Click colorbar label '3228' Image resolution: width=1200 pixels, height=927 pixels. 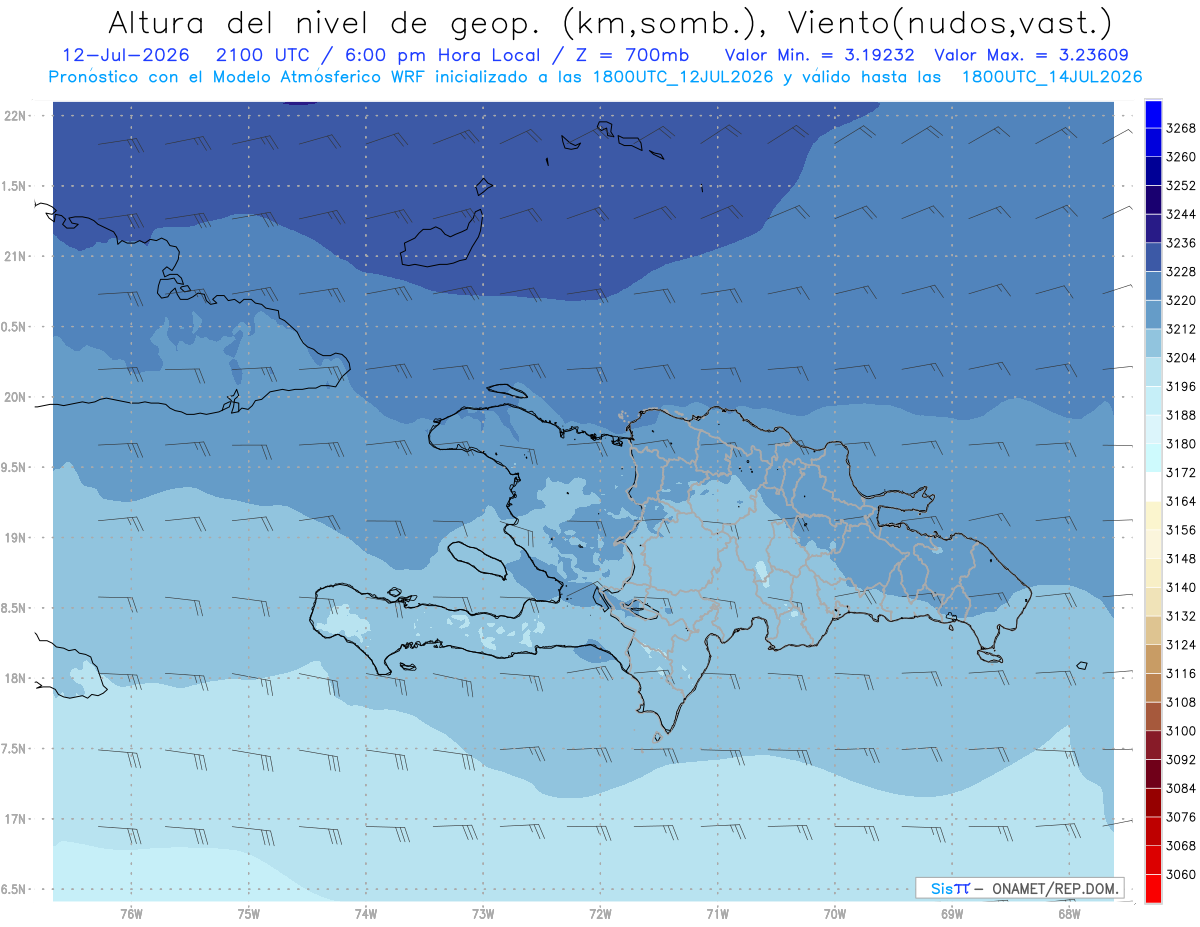click(x=1181, y=272)
